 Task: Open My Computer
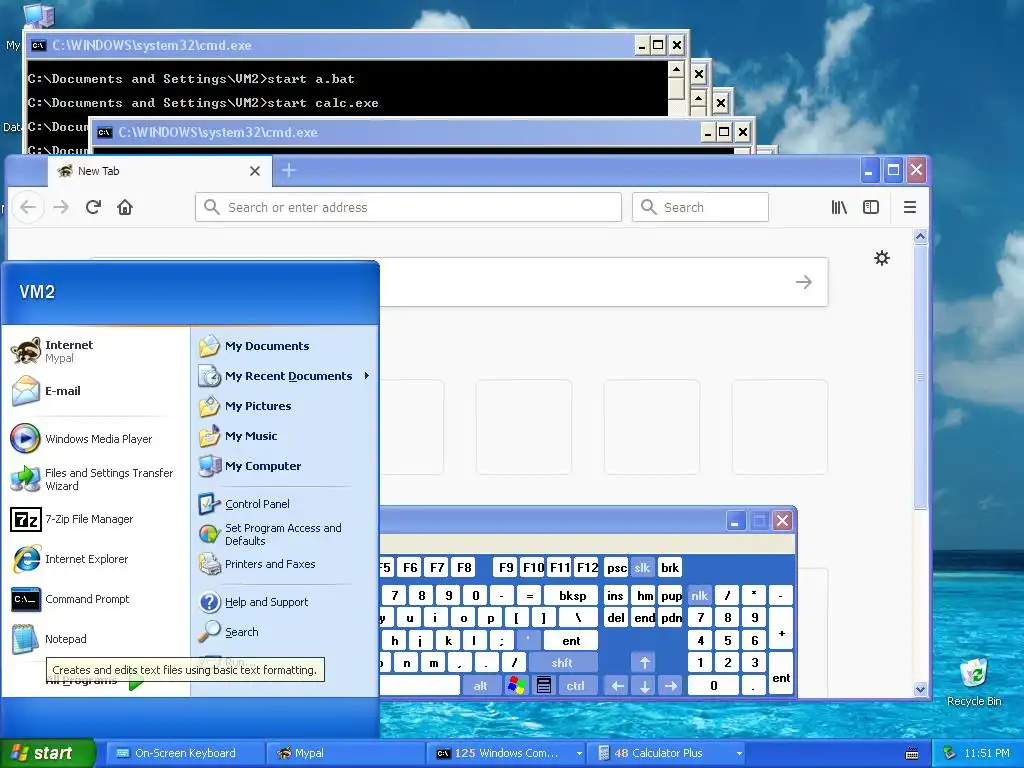284,466
